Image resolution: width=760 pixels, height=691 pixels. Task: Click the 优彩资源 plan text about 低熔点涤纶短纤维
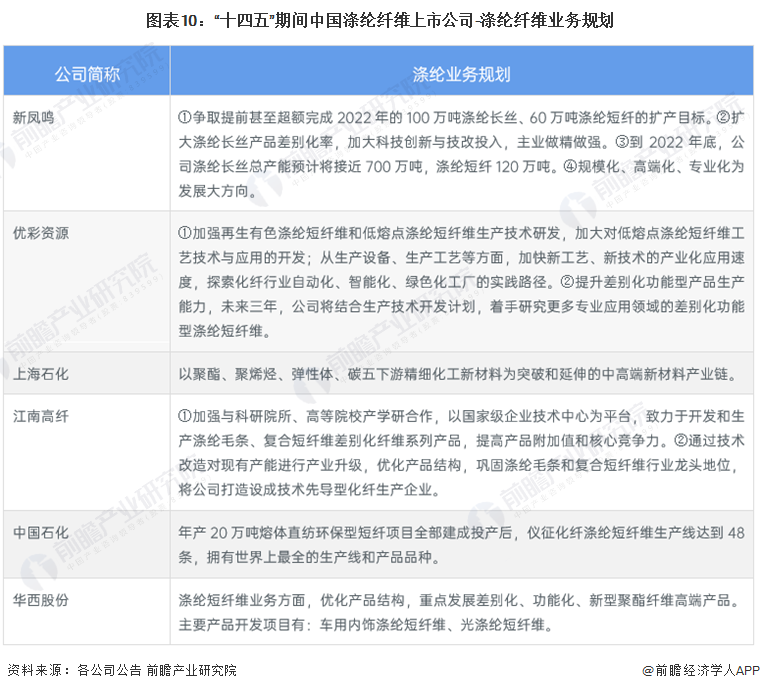click(x=461, y=282)
